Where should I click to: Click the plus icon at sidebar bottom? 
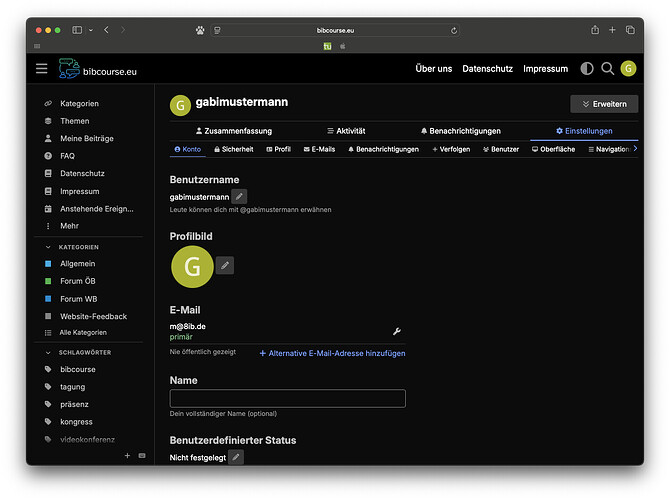(127, 455)
